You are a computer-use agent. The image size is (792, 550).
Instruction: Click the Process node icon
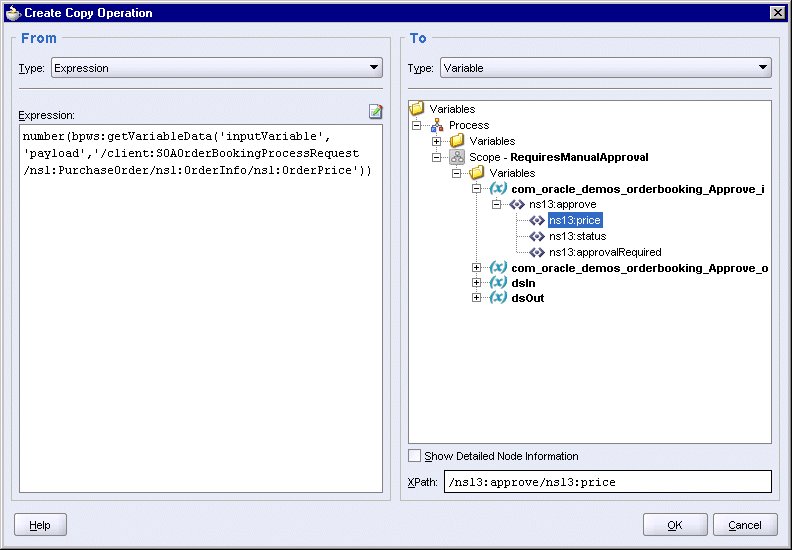pos(437,125)
